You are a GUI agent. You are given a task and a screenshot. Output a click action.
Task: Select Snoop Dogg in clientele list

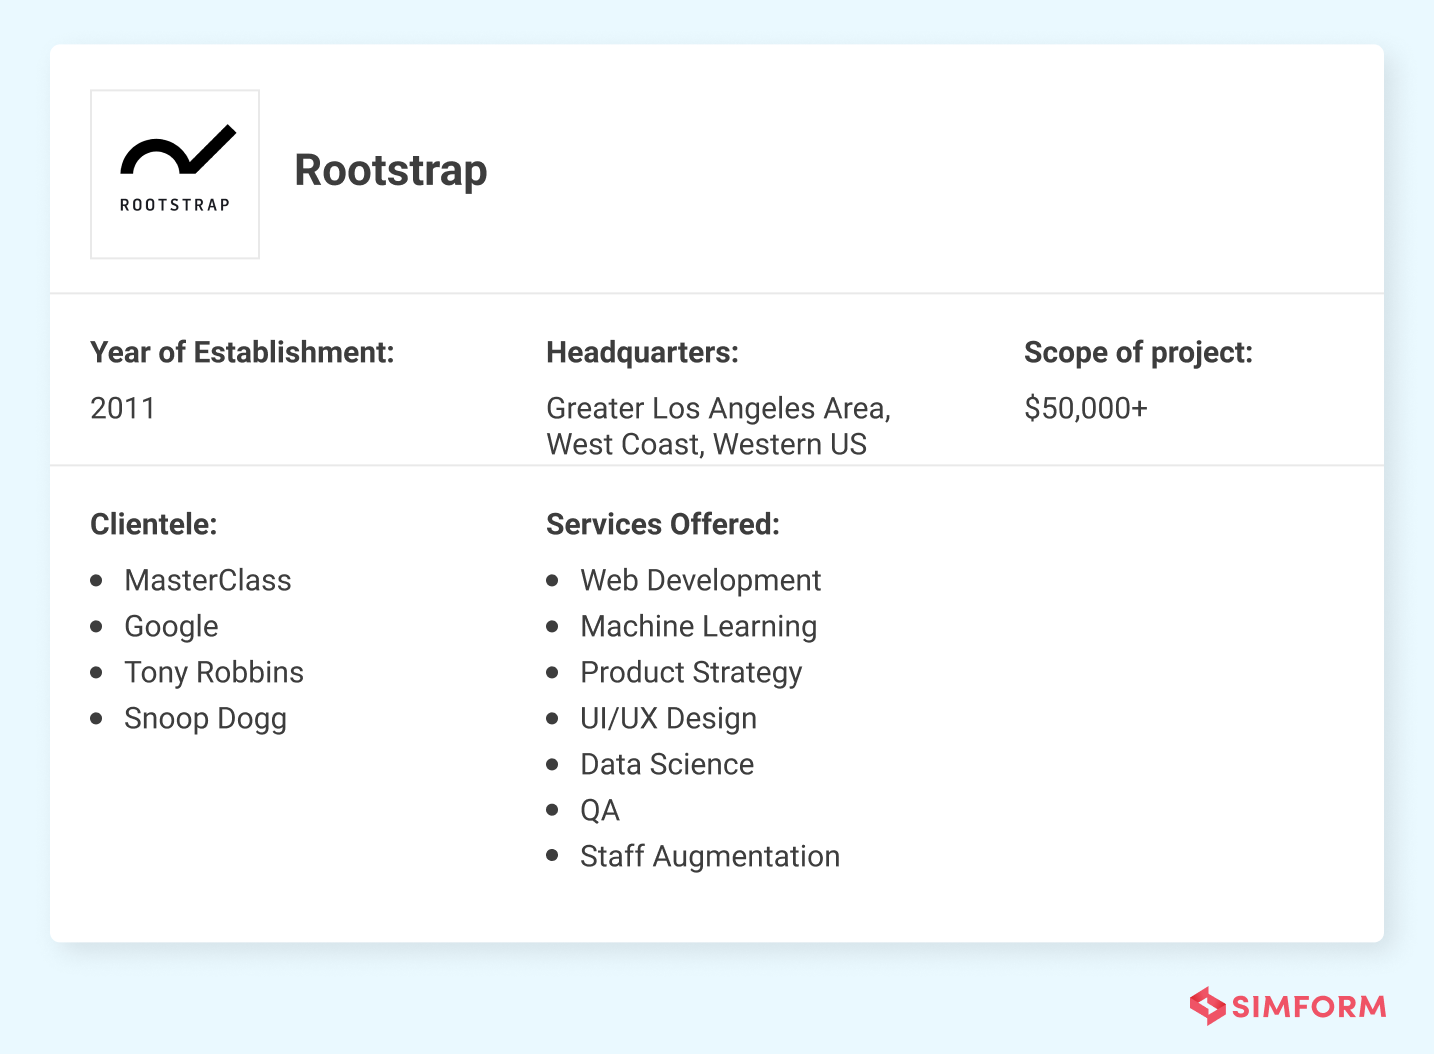205,718
